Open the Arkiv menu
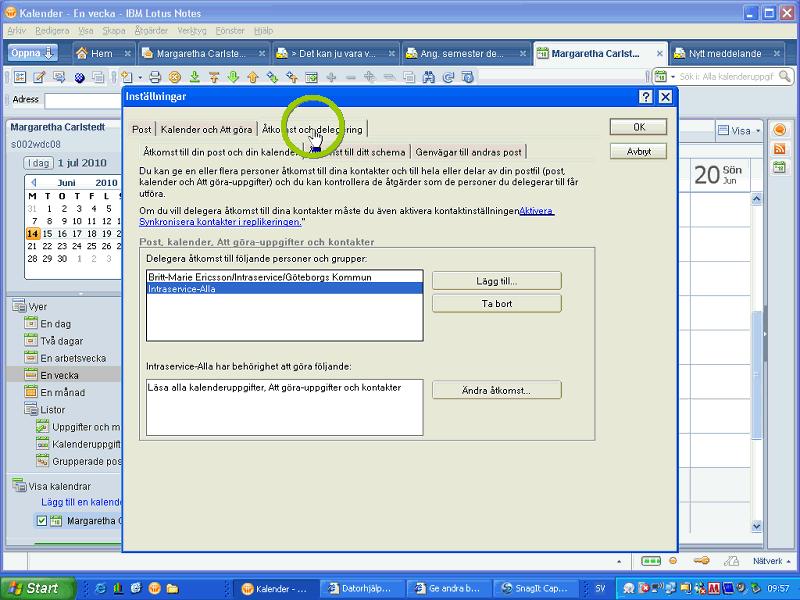This screenshot has width=800, height=600. 16,31
